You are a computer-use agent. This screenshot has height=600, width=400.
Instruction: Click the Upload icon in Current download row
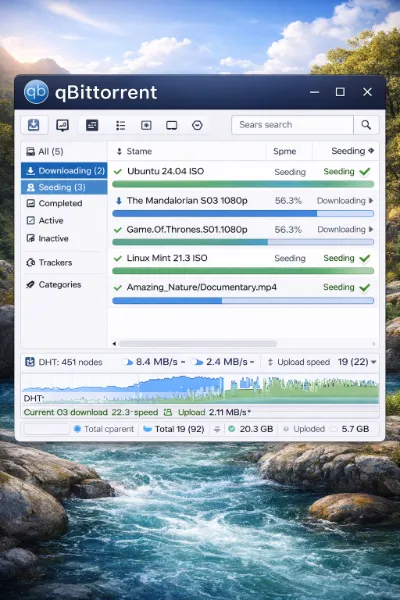(x=168, y=412)
